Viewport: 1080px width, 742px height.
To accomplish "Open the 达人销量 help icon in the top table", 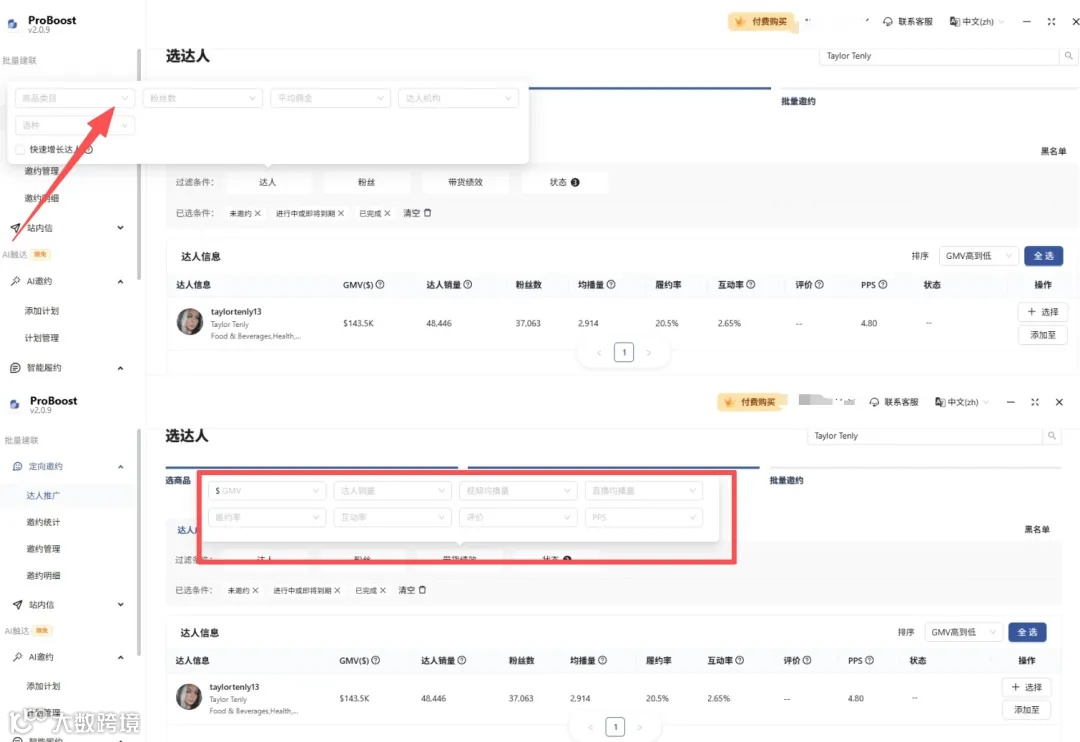I will 468,285.
